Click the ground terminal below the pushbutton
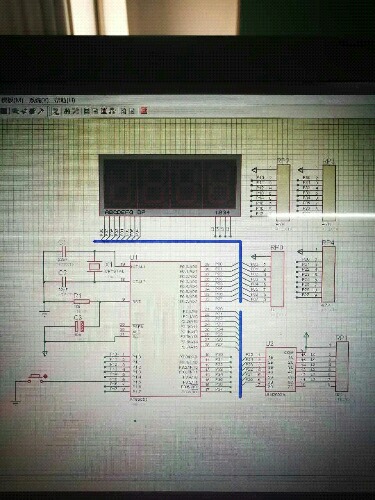Screen dimensions: 375x500 (x=15, y=402)
